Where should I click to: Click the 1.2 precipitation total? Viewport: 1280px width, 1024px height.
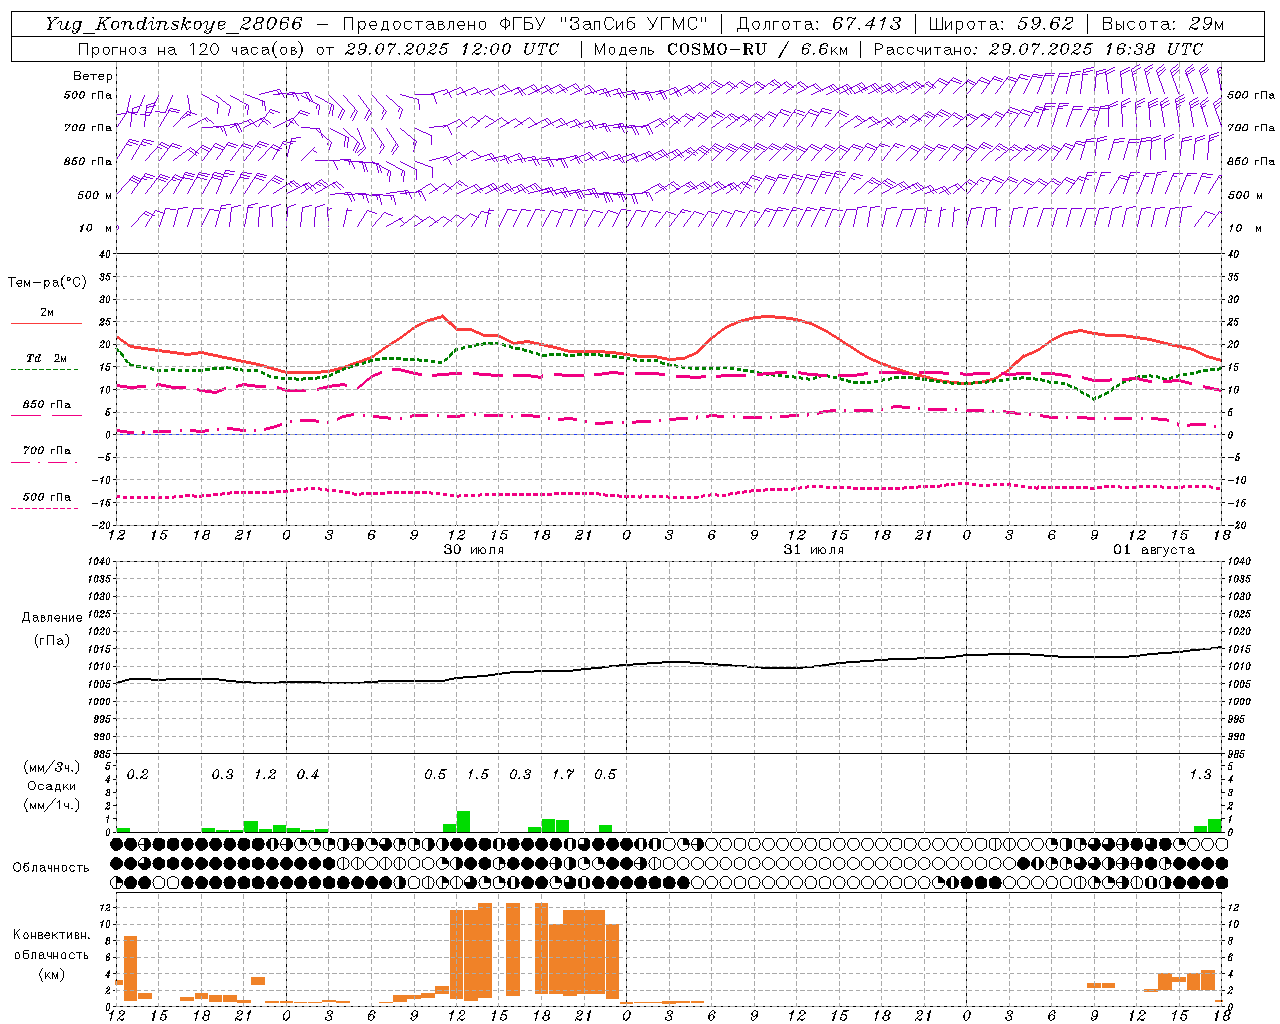click(x=265, y=774)
